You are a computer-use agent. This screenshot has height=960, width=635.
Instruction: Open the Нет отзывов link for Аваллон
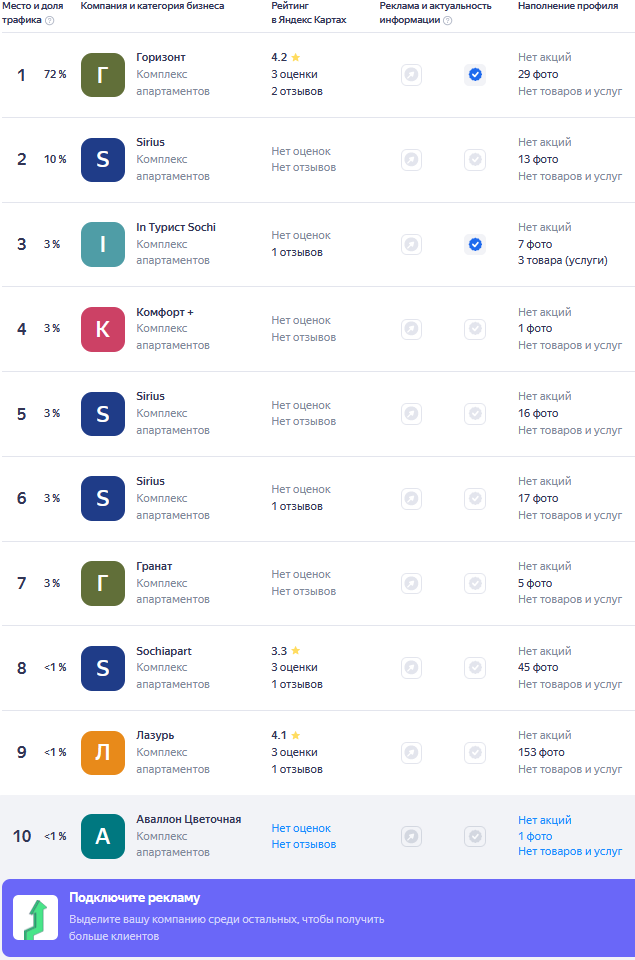(x=304, y=844)
